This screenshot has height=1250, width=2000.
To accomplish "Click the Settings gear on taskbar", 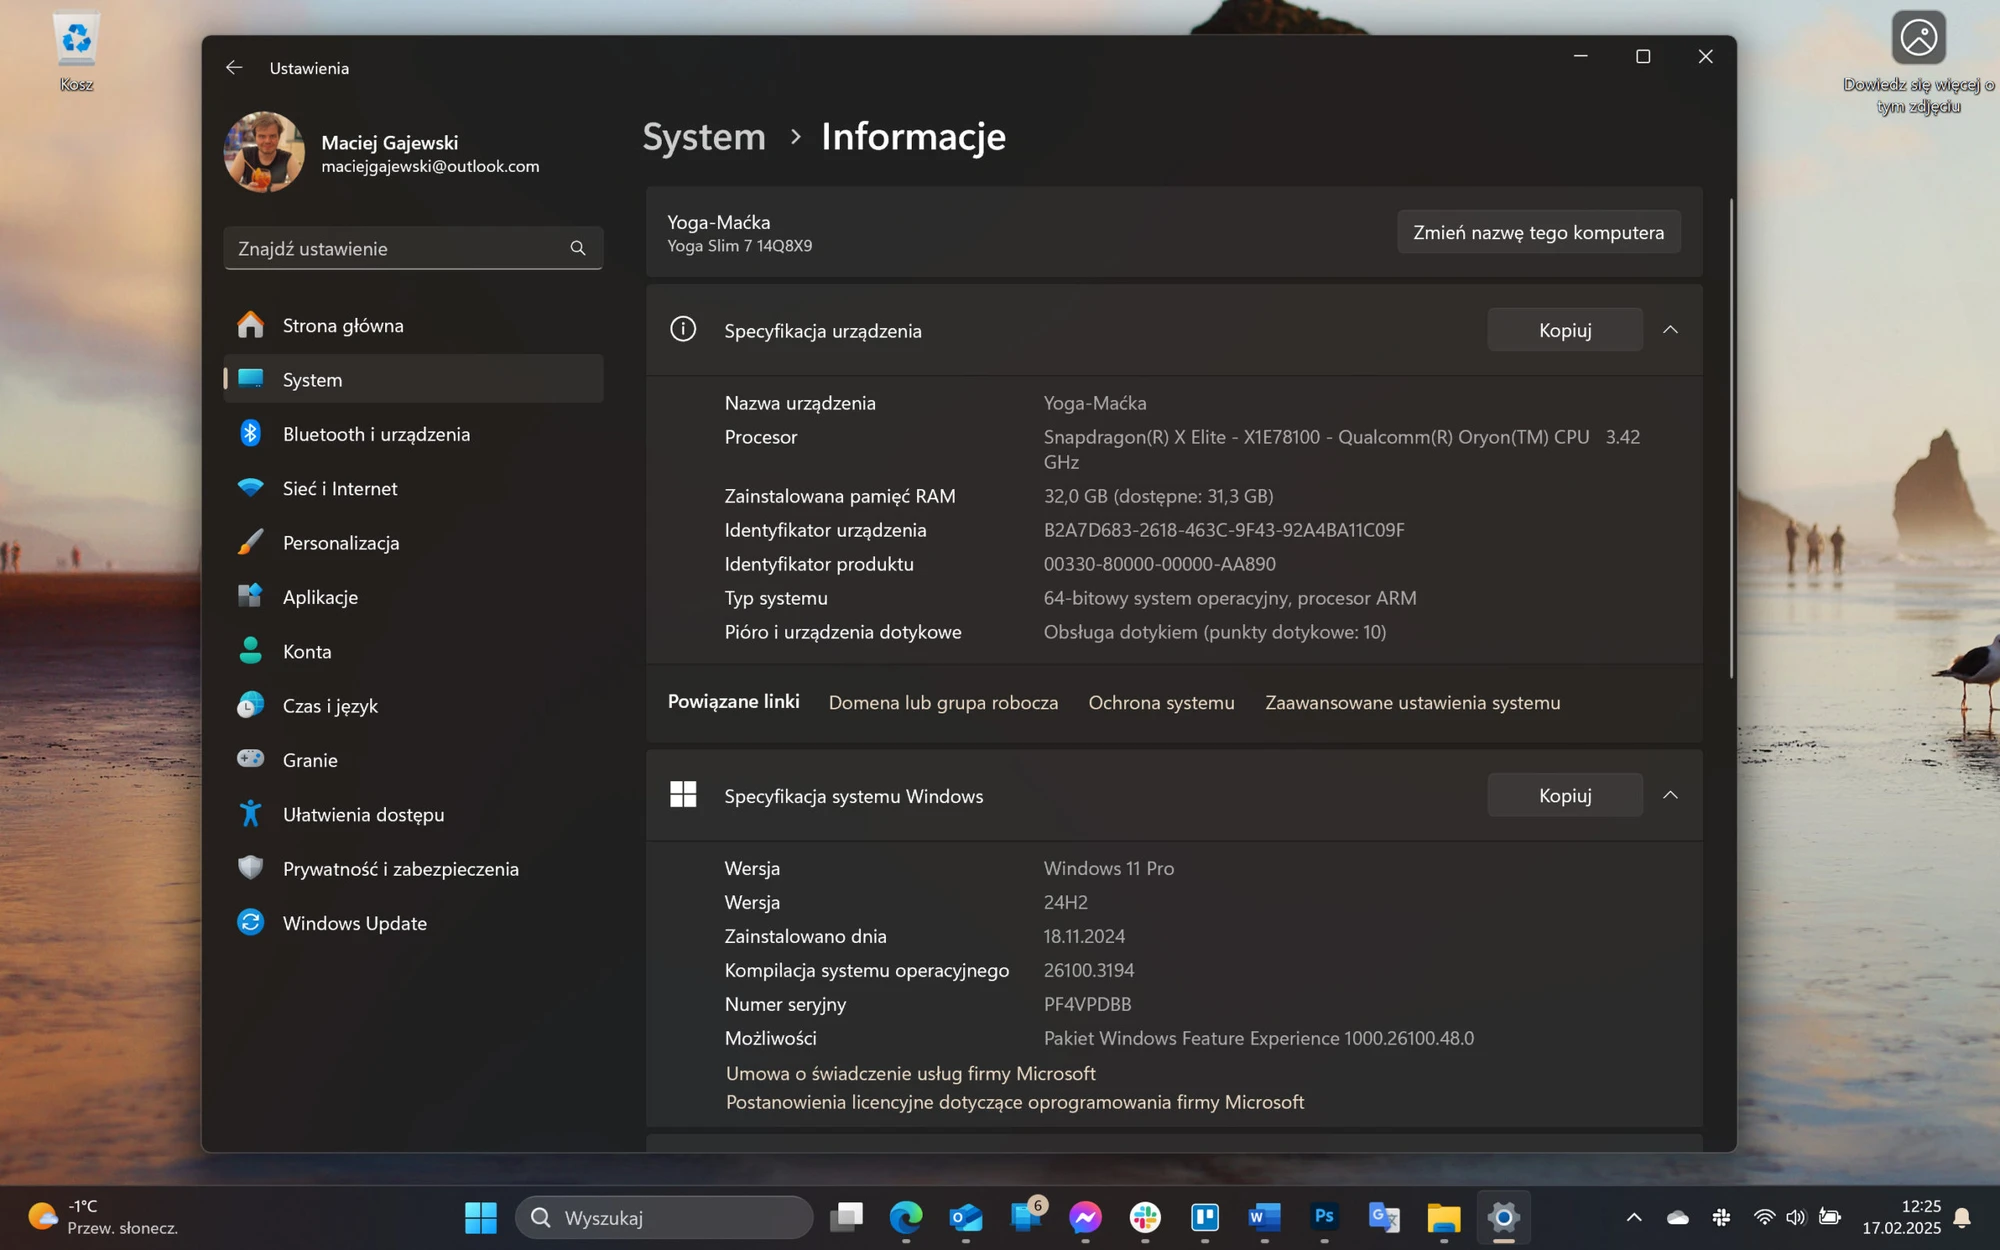I will tap(1503, 1217).
